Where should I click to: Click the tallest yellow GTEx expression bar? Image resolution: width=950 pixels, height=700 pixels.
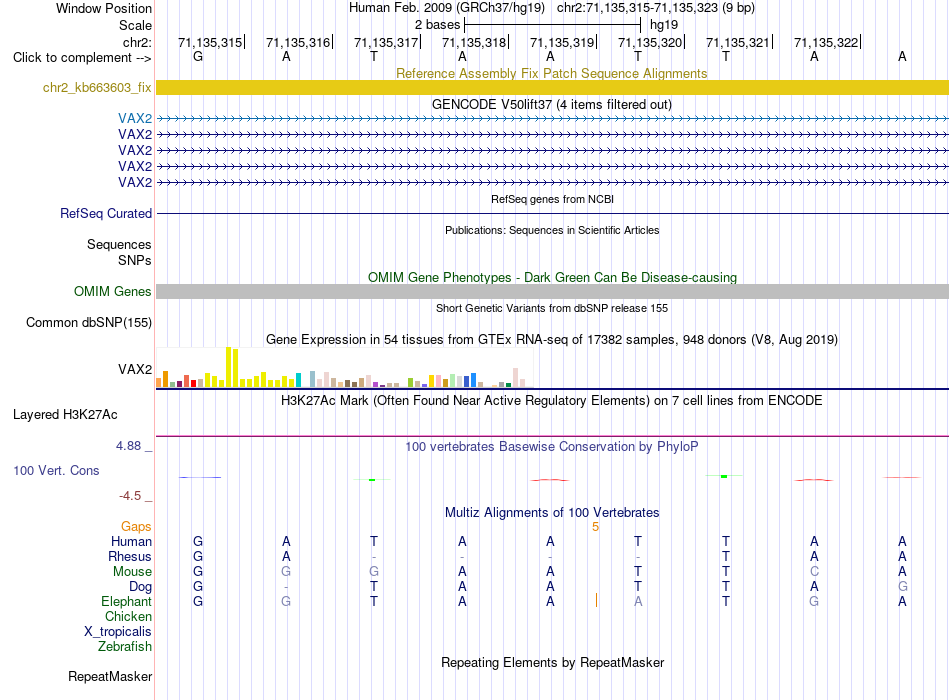pos(228,367)
